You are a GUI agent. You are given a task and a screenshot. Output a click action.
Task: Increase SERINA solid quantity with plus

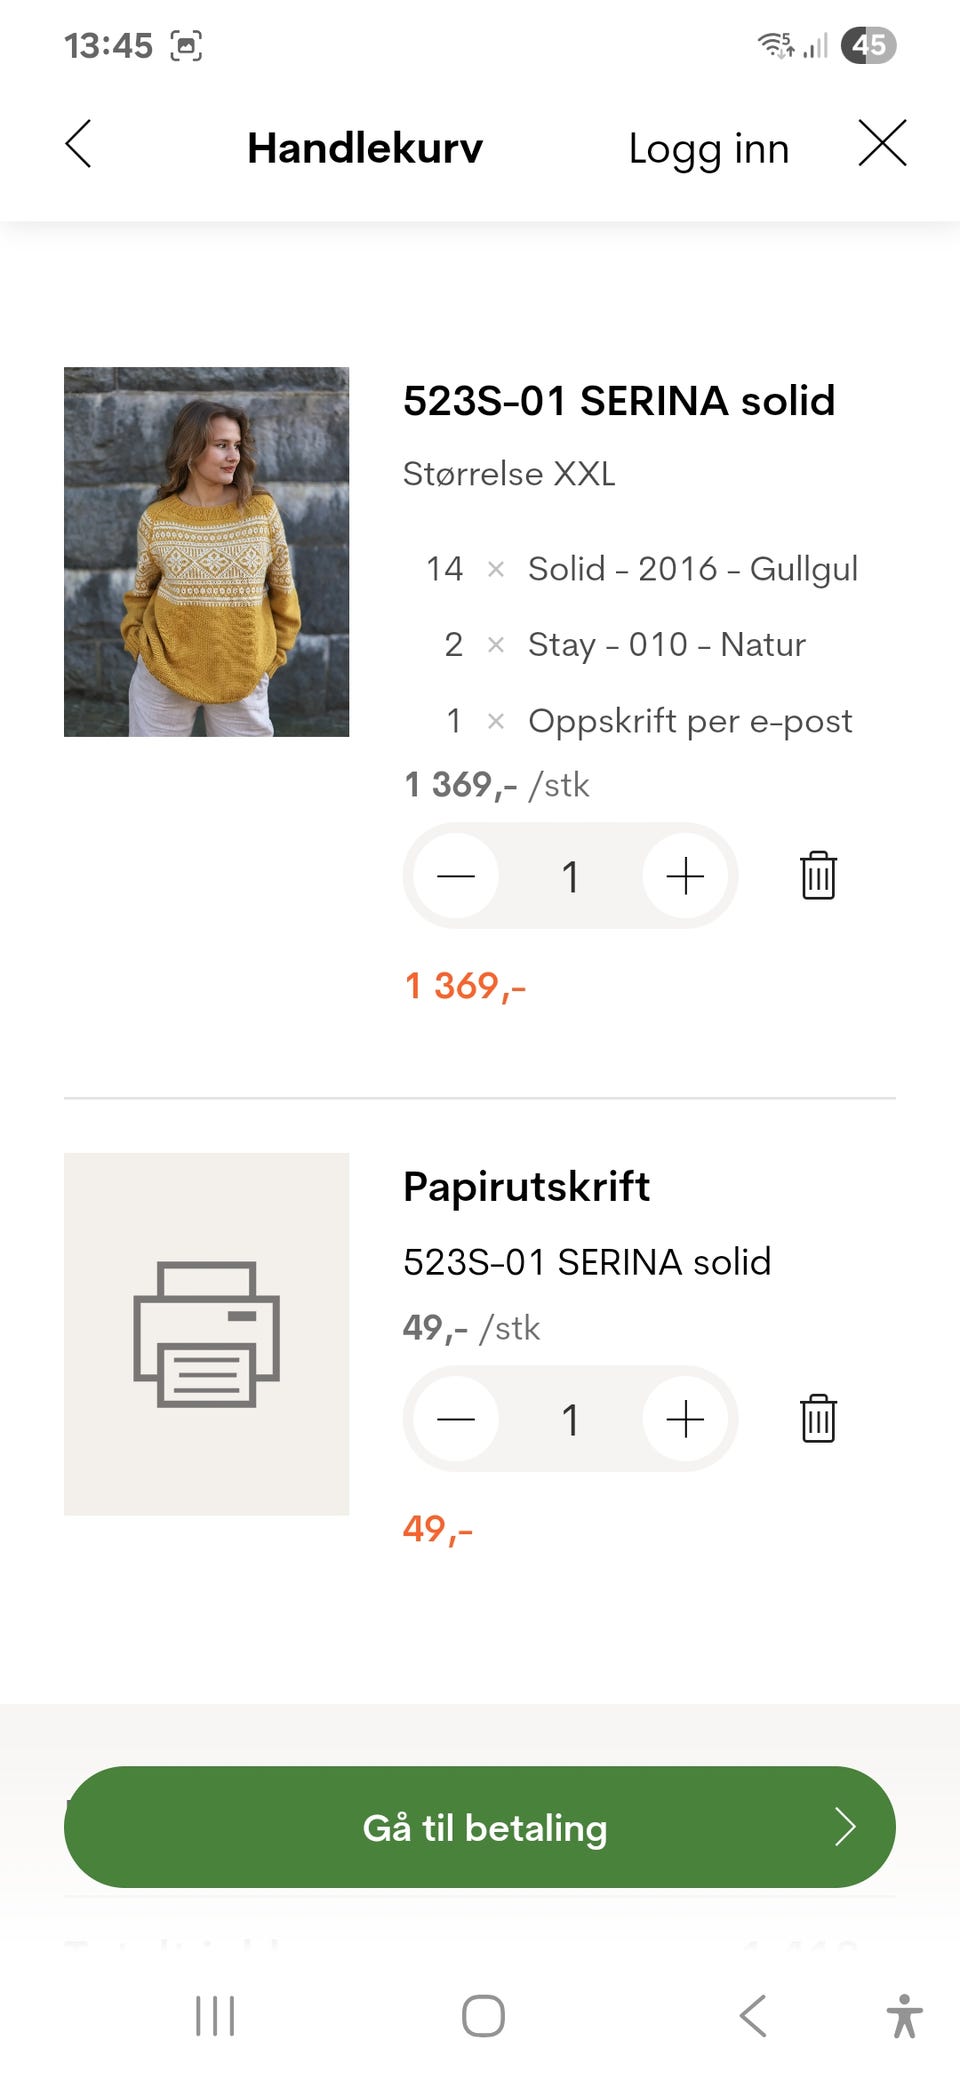(x=685, y=876)
